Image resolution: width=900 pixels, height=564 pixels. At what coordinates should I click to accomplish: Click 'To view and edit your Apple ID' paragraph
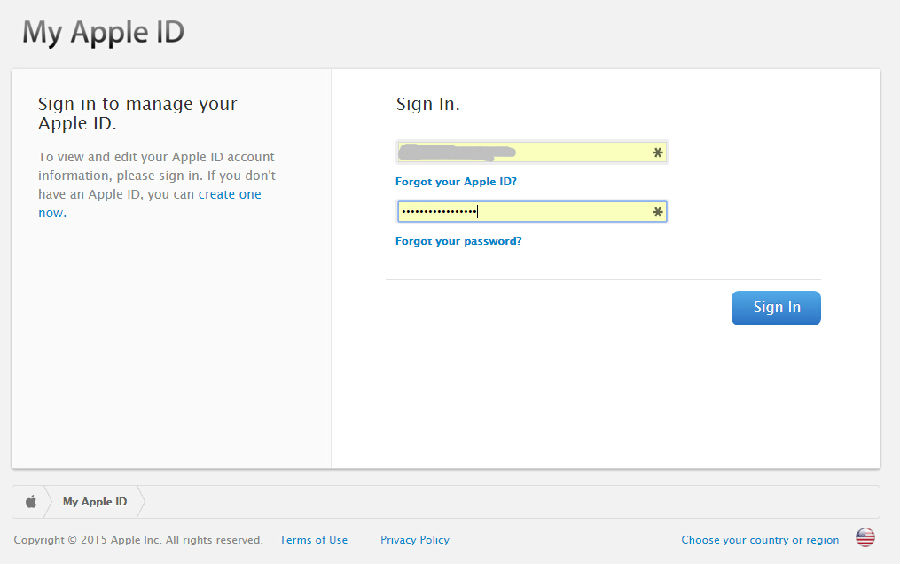tap(157, 184)
